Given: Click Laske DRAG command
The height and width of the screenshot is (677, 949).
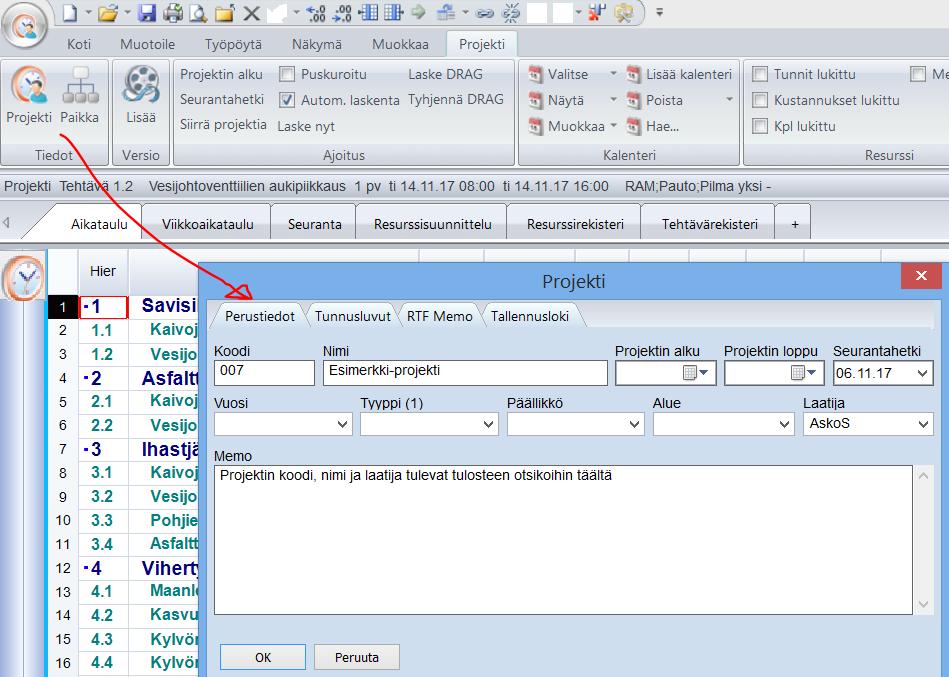Looking at the screenshot, I should click(445, 74).
